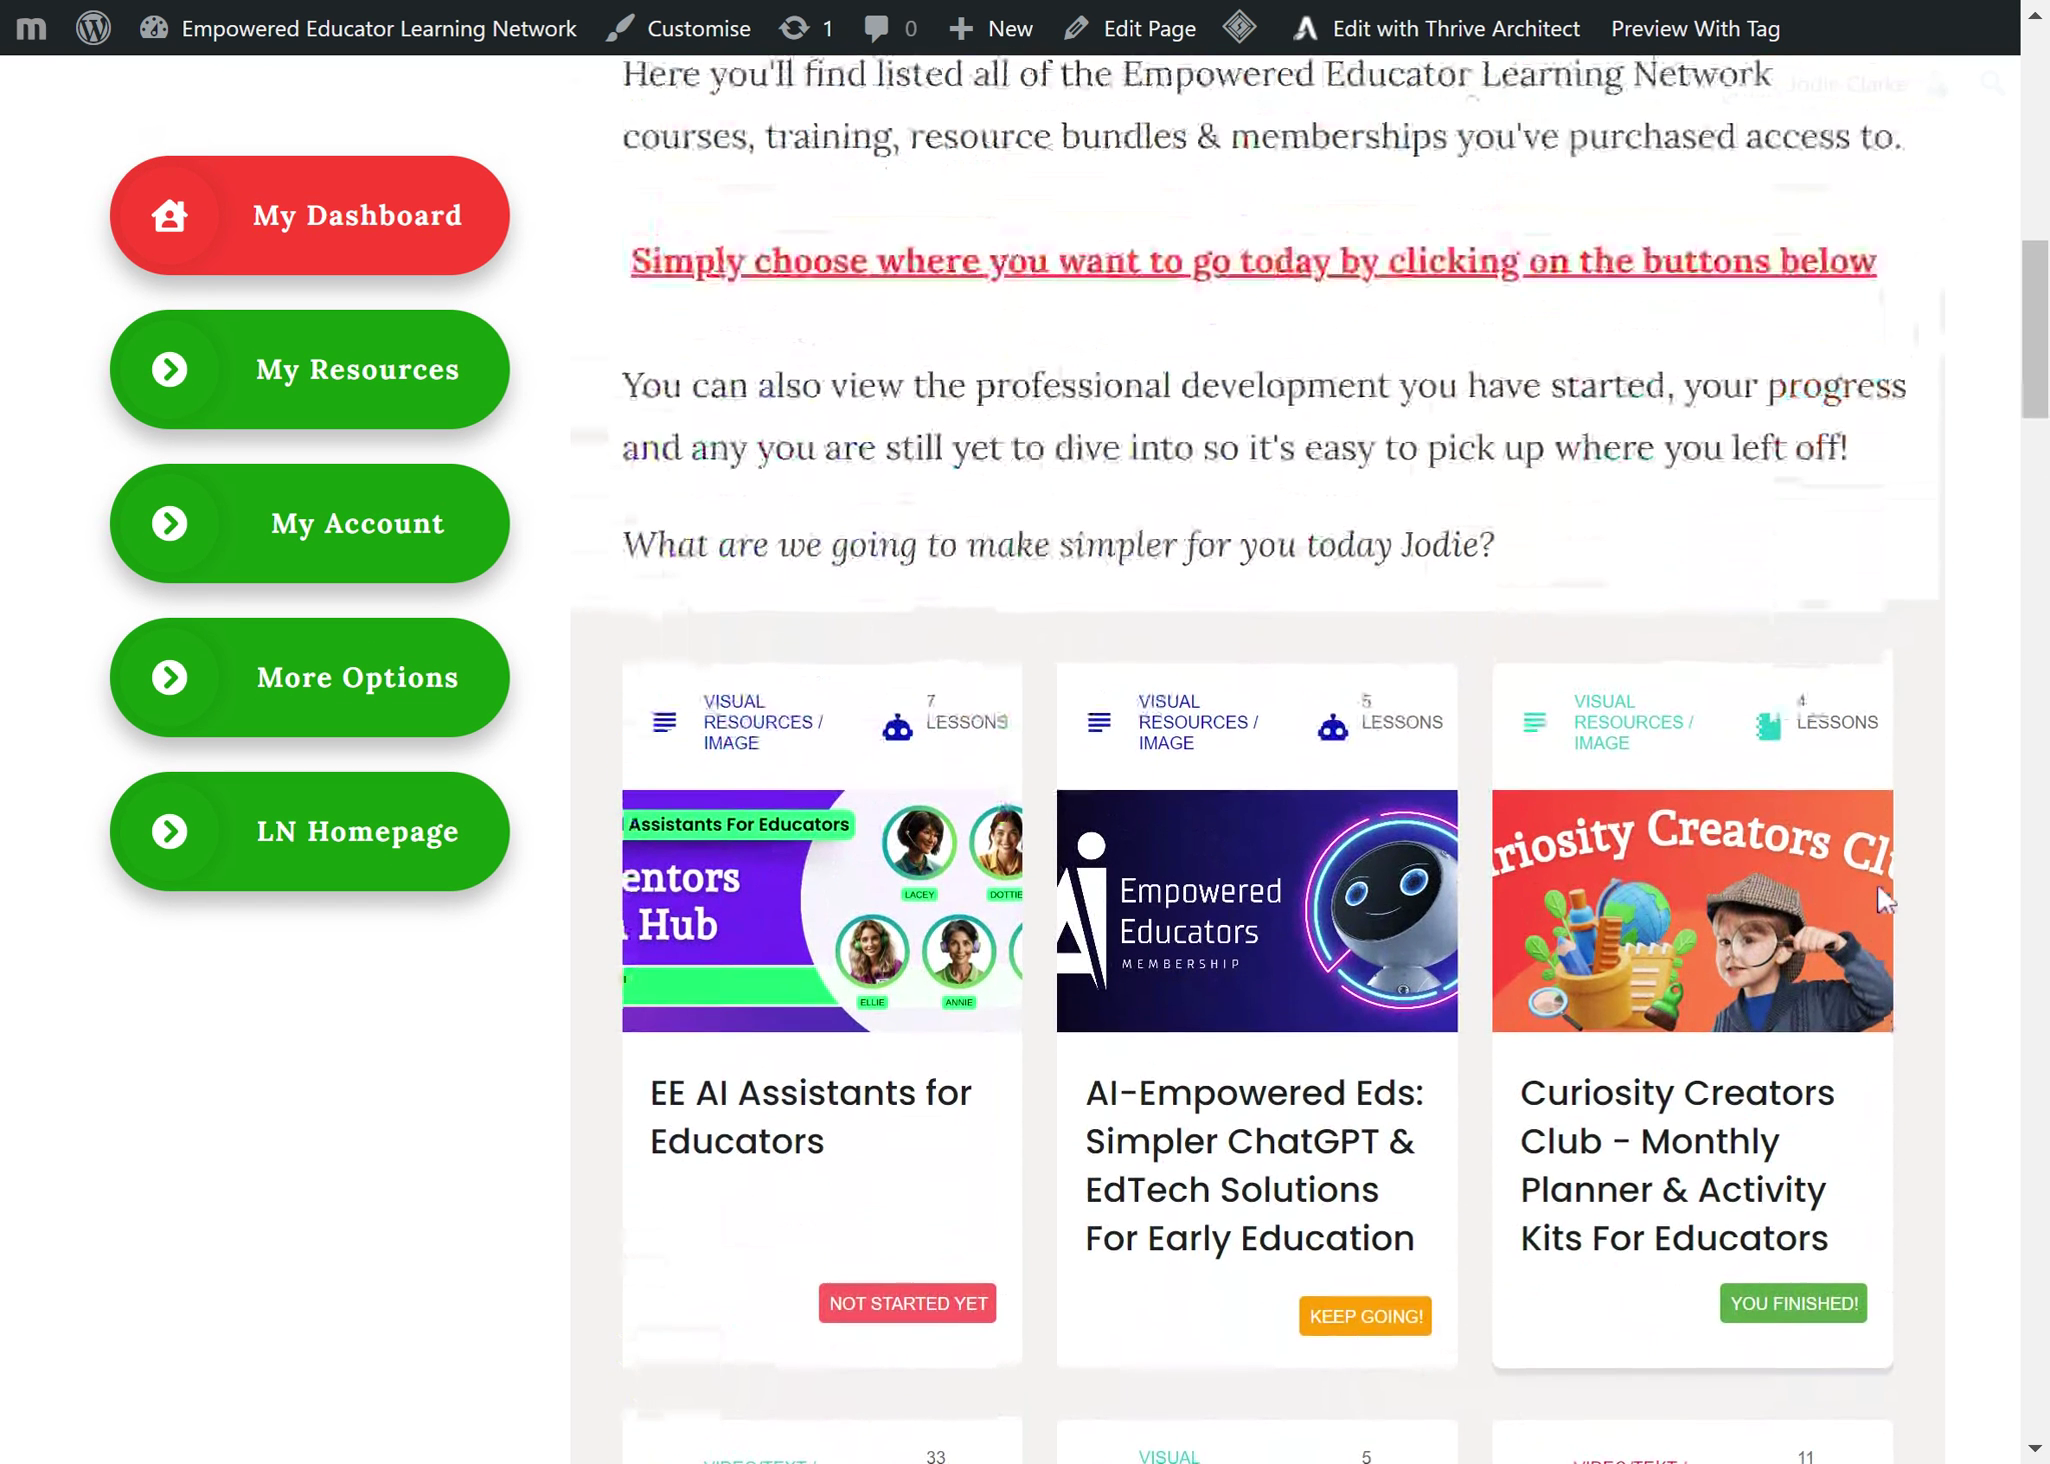Click the LN Homepage arrow icon
The height and width of the screenshot is (1464, 2050).
pos(170,830)
